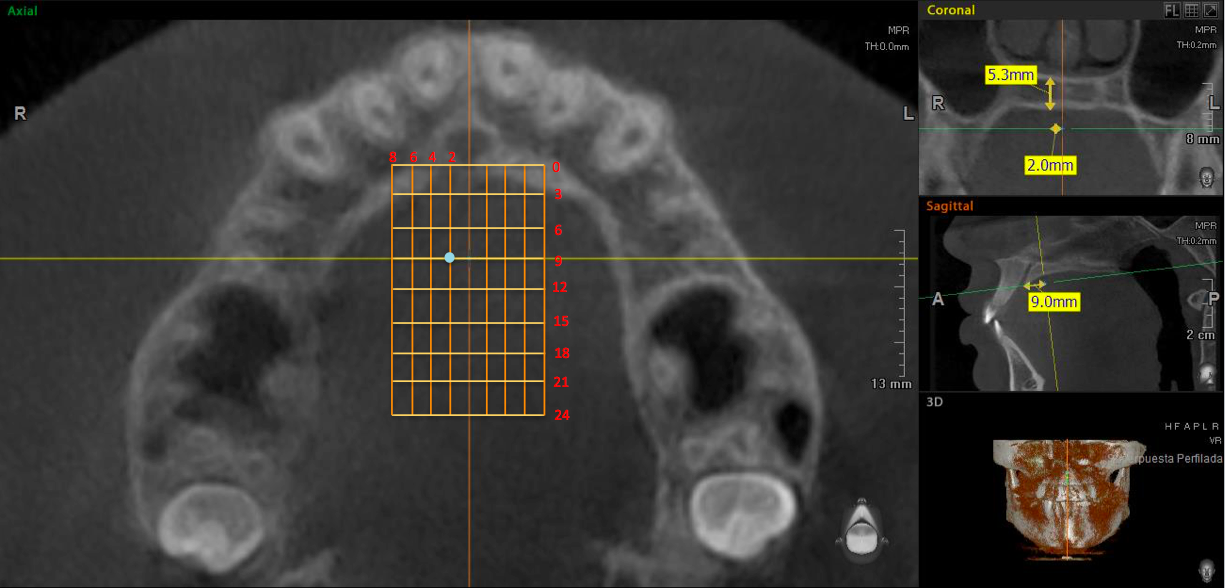Click the skull orientation icon in 3D view
The width and height of the screenshot is (1225, 588).
1207,571
